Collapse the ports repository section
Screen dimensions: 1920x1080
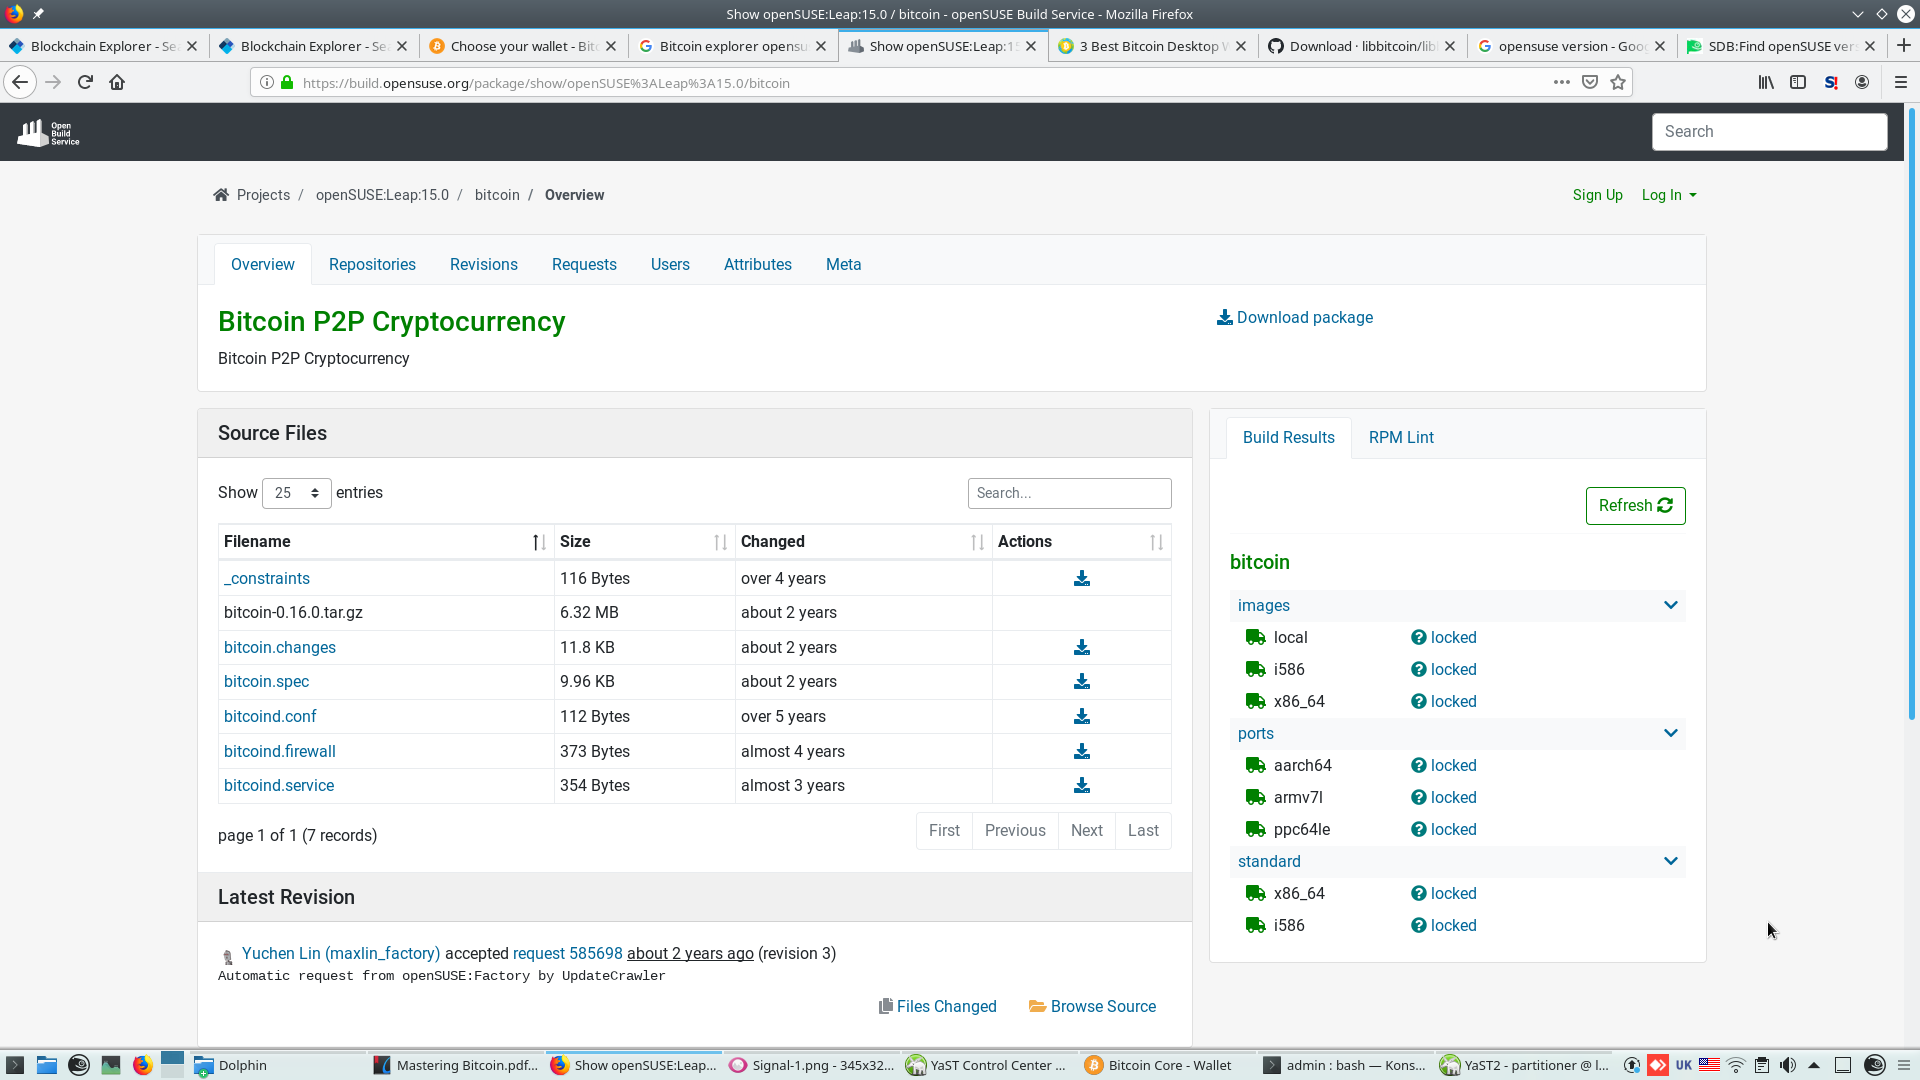(x=1670, y=733)
